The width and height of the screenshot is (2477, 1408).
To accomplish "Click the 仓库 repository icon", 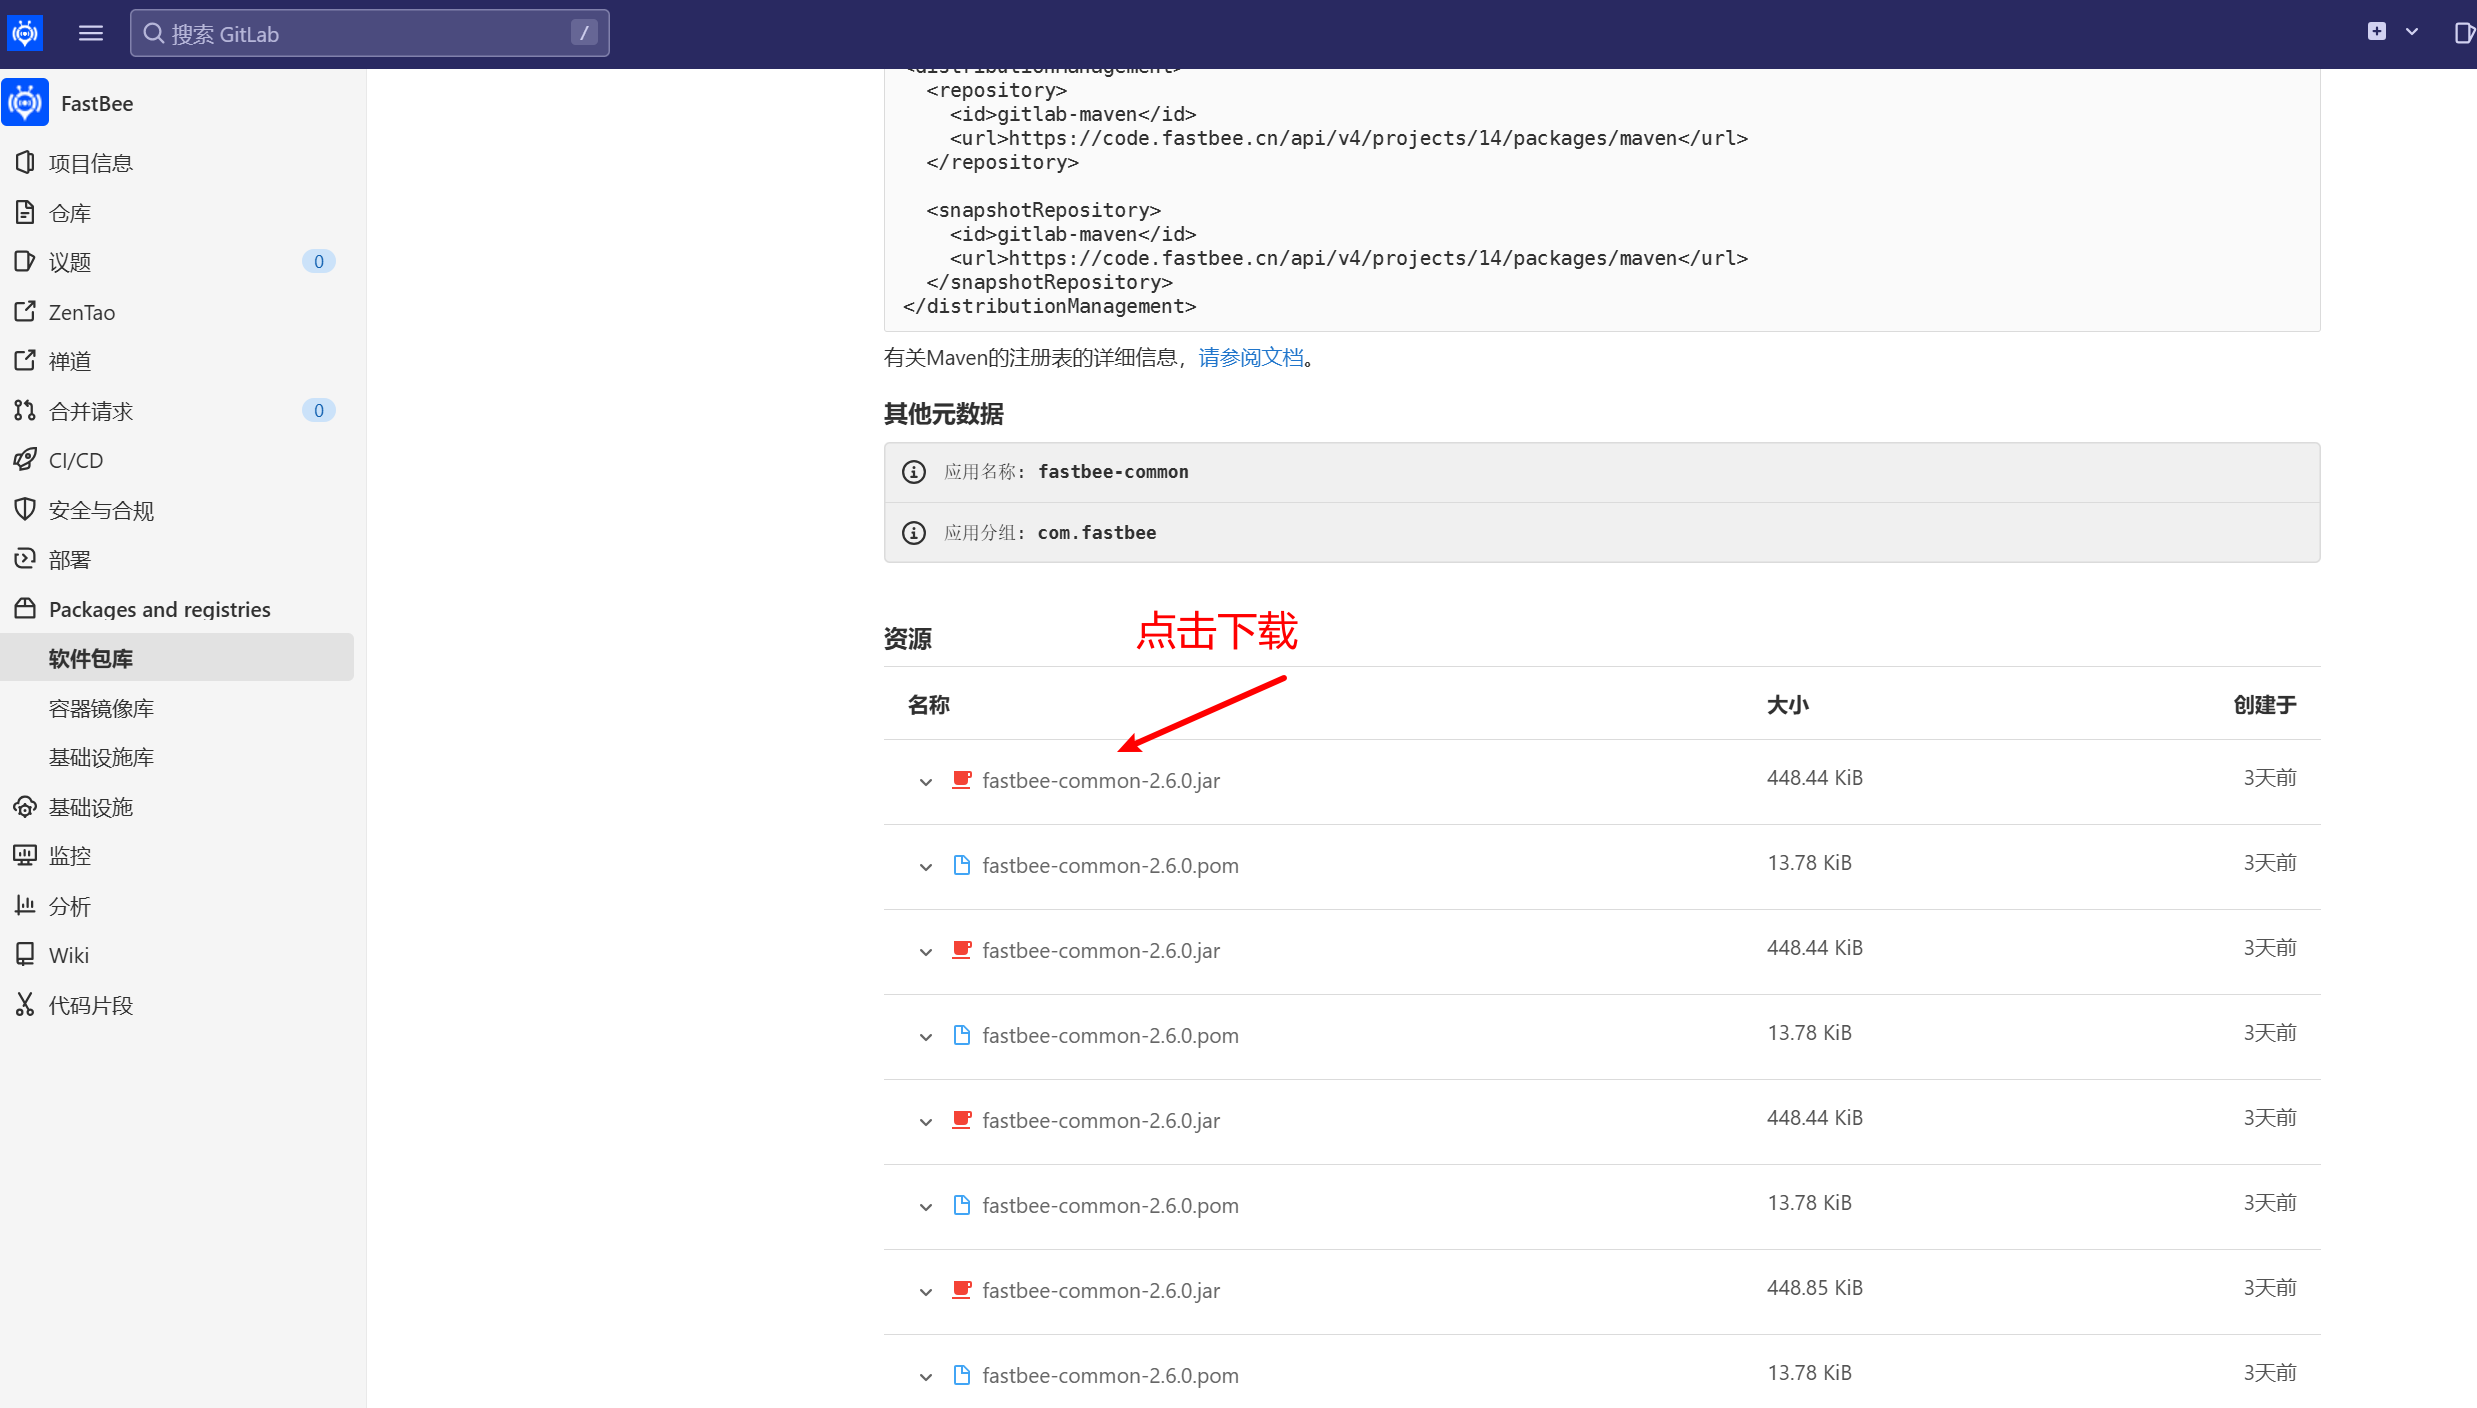I will 25,212.
